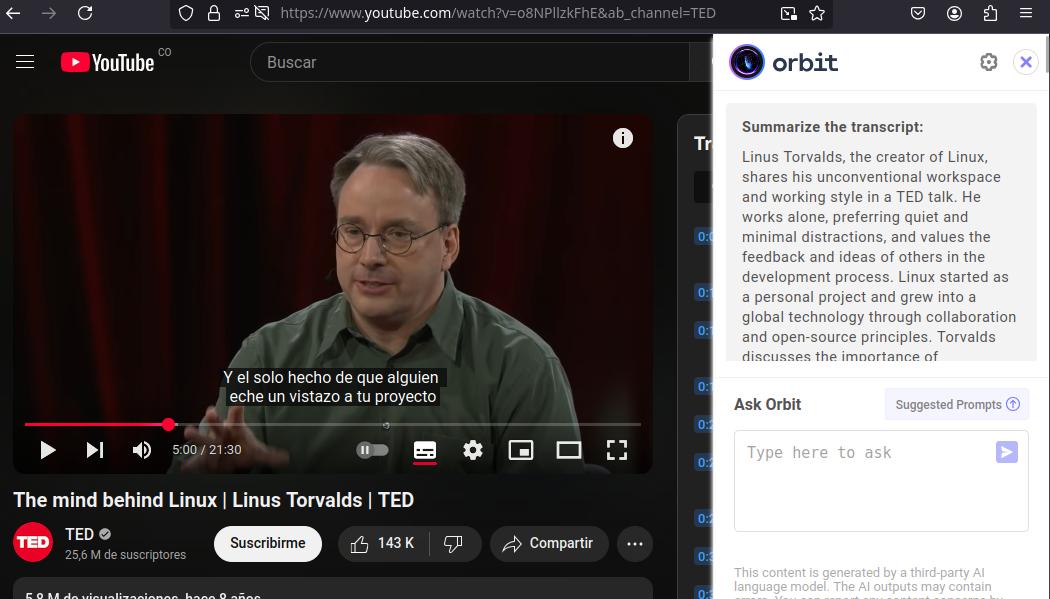
Task: Click the 5:00 / 21:30 time display
Action: [207, 450]
